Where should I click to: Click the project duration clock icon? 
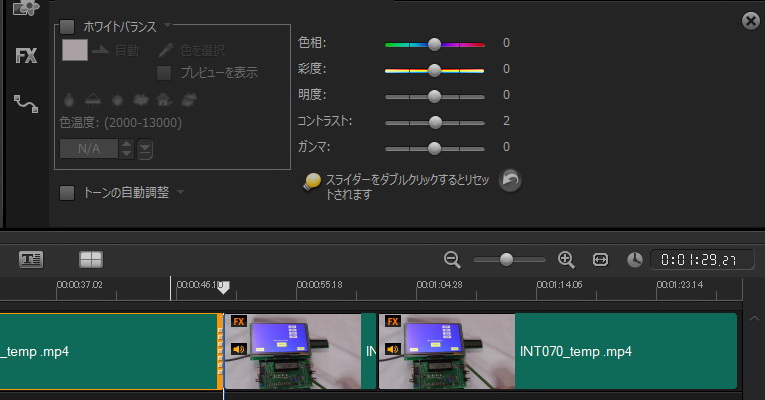point(635,260)
